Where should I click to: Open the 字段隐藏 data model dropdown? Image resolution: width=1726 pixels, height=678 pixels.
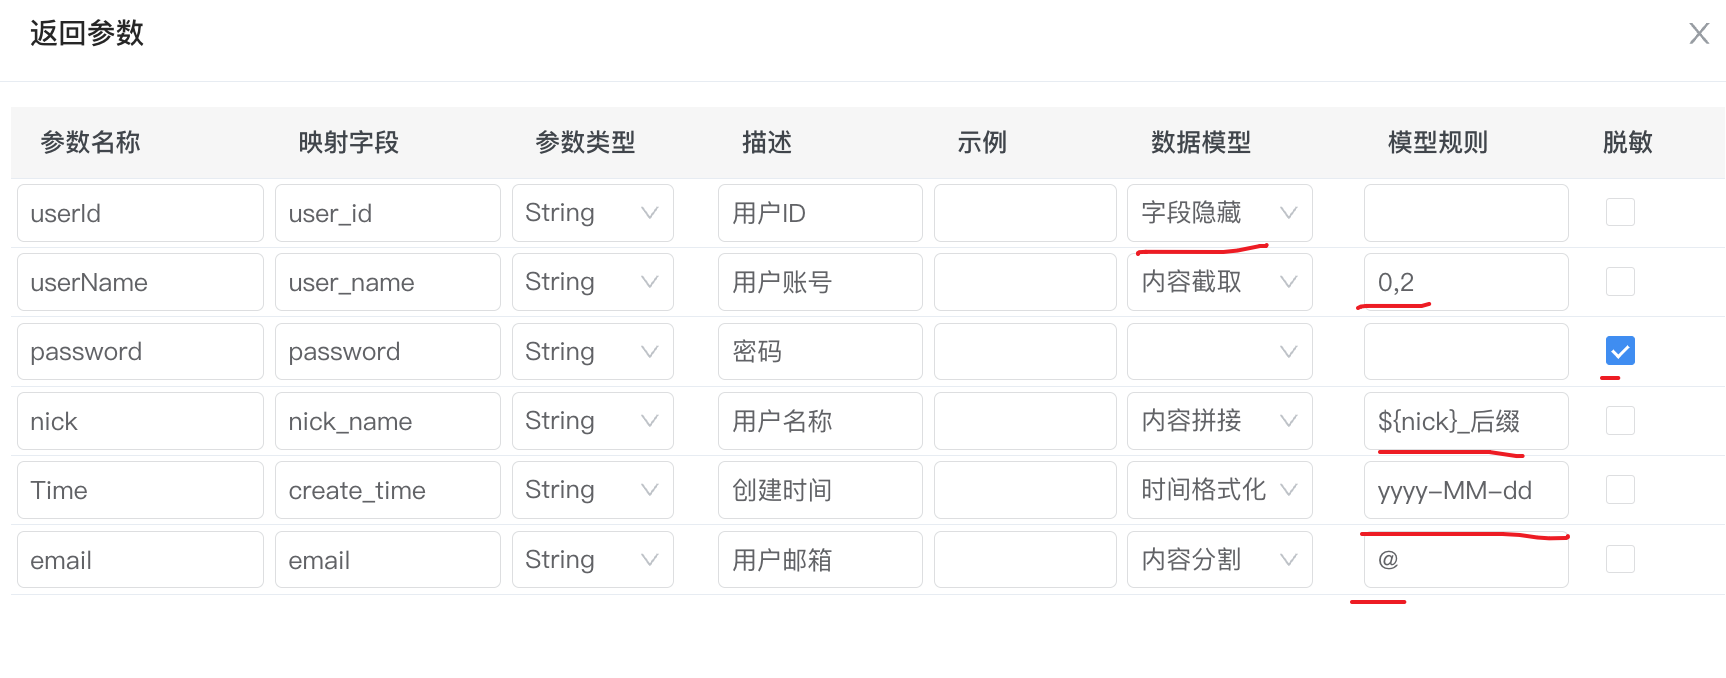pyautogui.click(x=1219, y=213)
